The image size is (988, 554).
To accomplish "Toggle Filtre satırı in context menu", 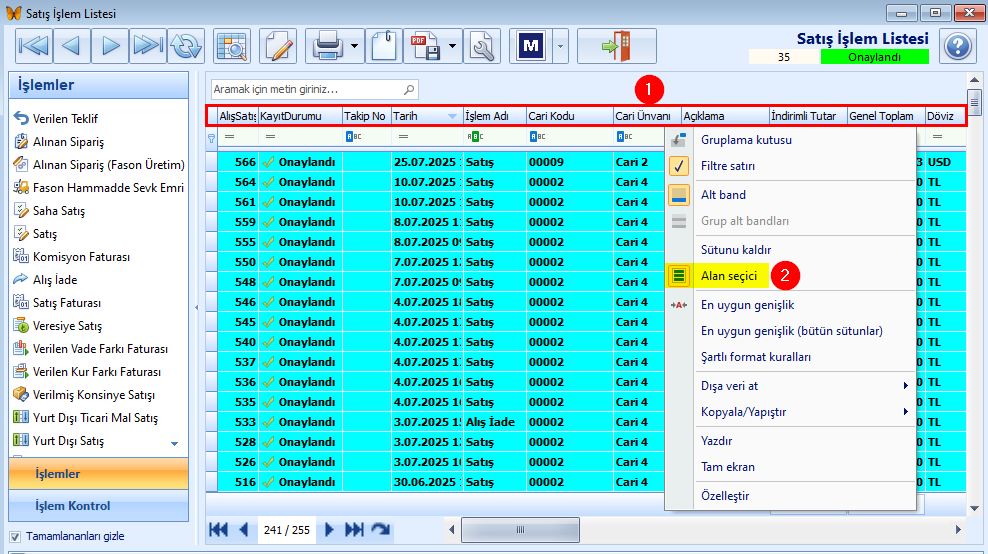I will tap(727, 166).
